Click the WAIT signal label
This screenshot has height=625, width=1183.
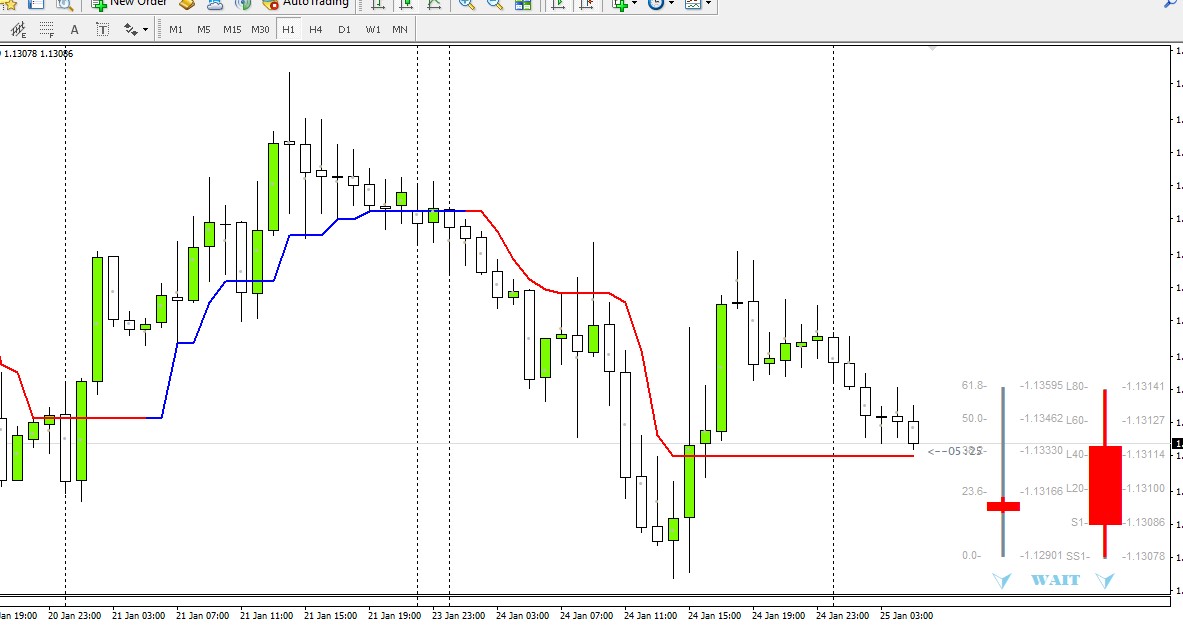click(x=1055, y=580)
